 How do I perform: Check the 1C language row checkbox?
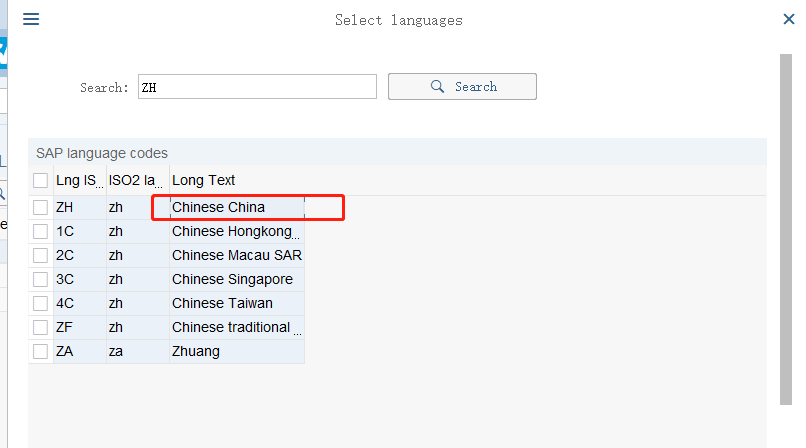tap(40, 231)
